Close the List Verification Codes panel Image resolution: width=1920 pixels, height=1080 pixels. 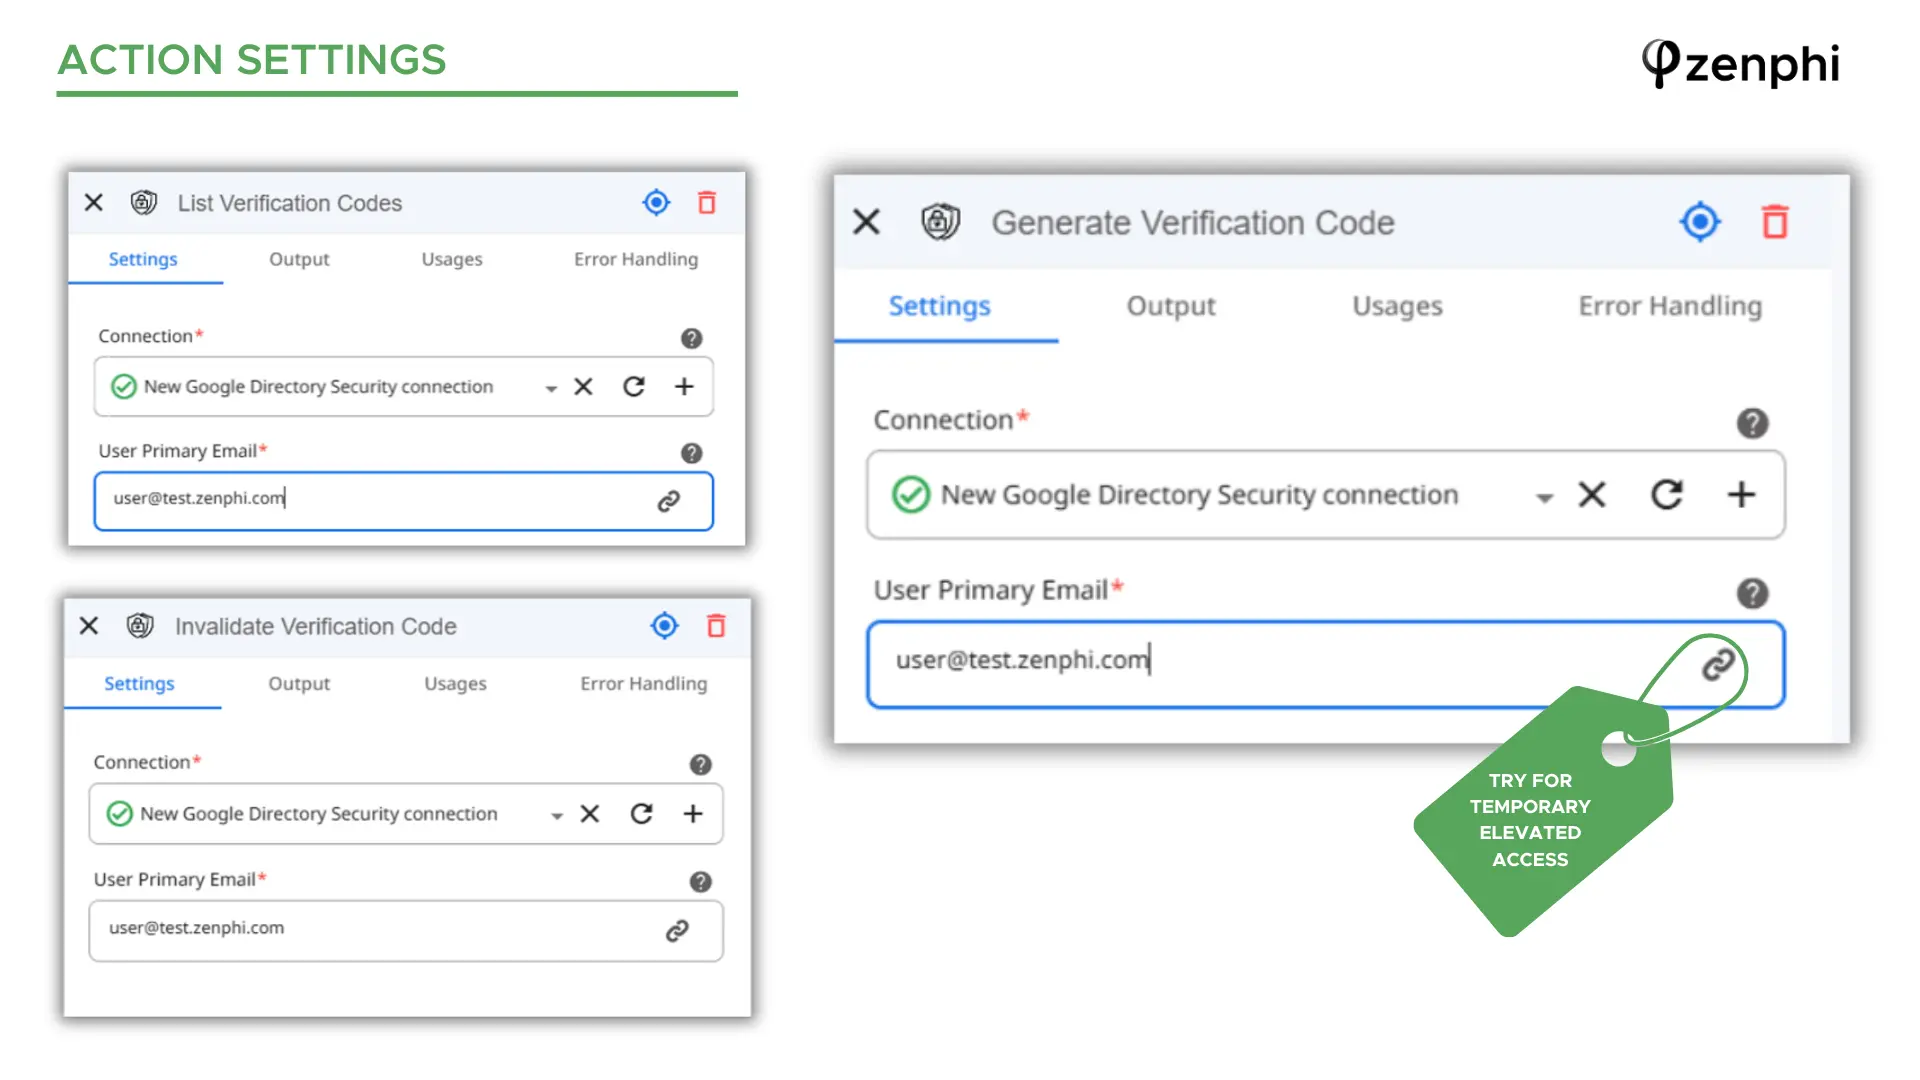[94, 203]
